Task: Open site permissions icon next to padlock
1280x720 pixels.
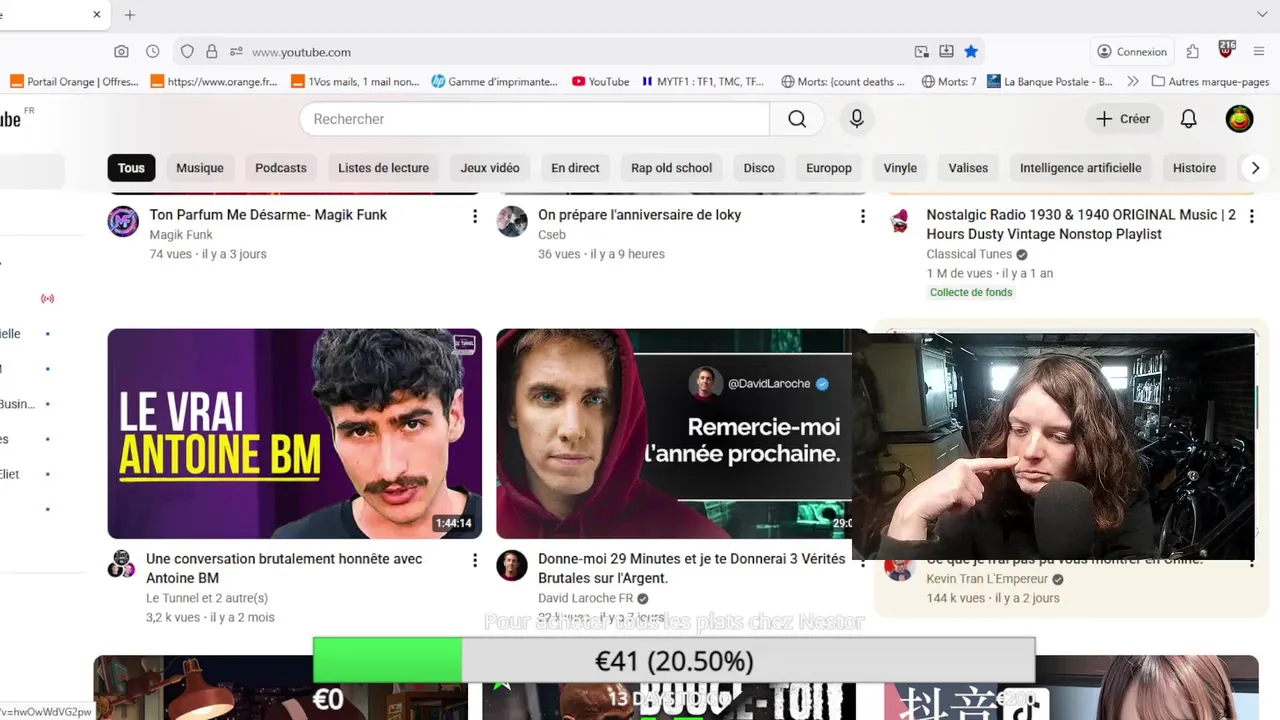Action: pos(236,52)
